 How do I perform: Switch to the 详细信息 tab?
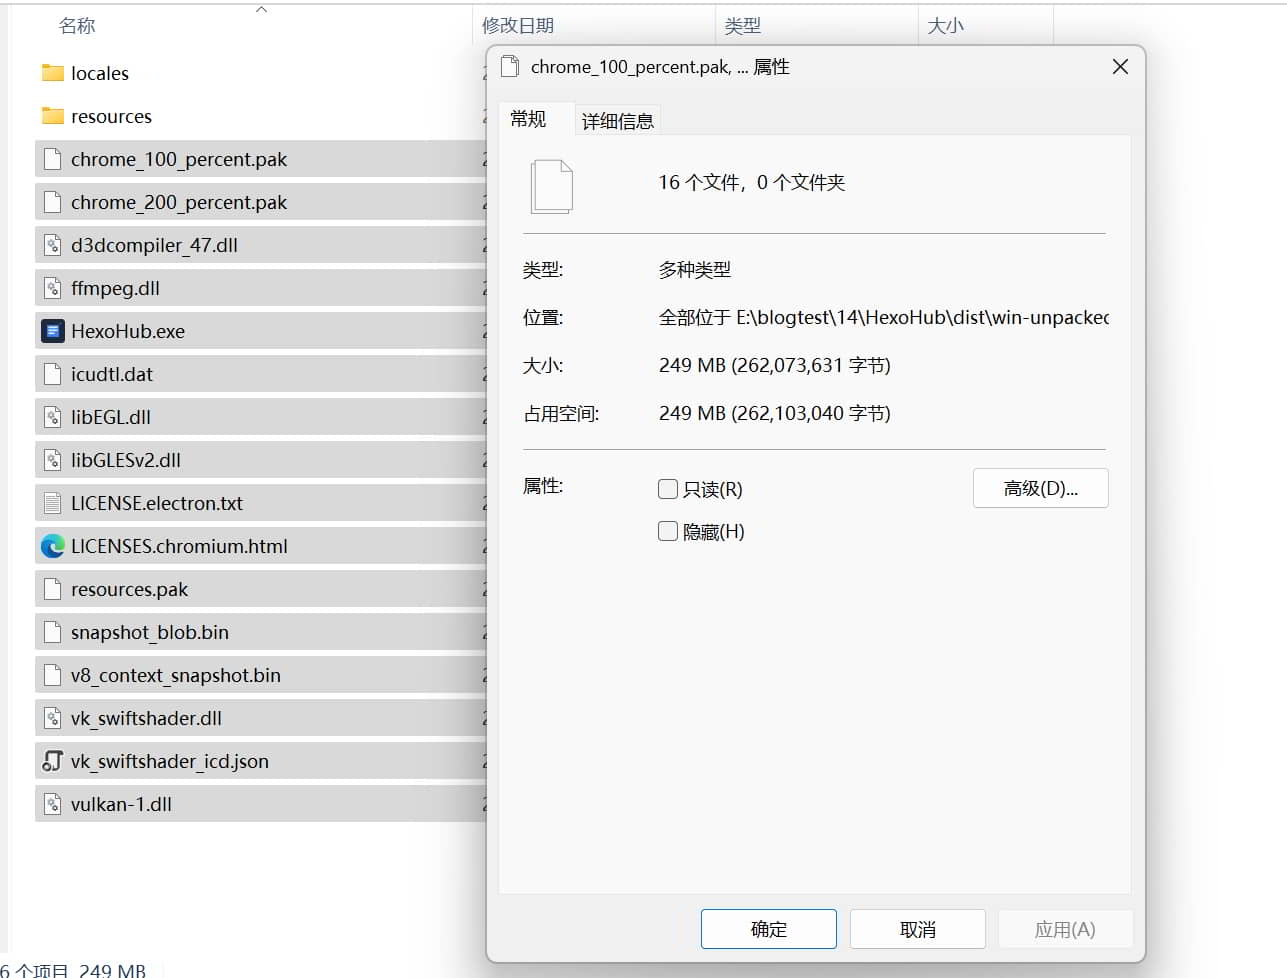click(x=617, y=121)
